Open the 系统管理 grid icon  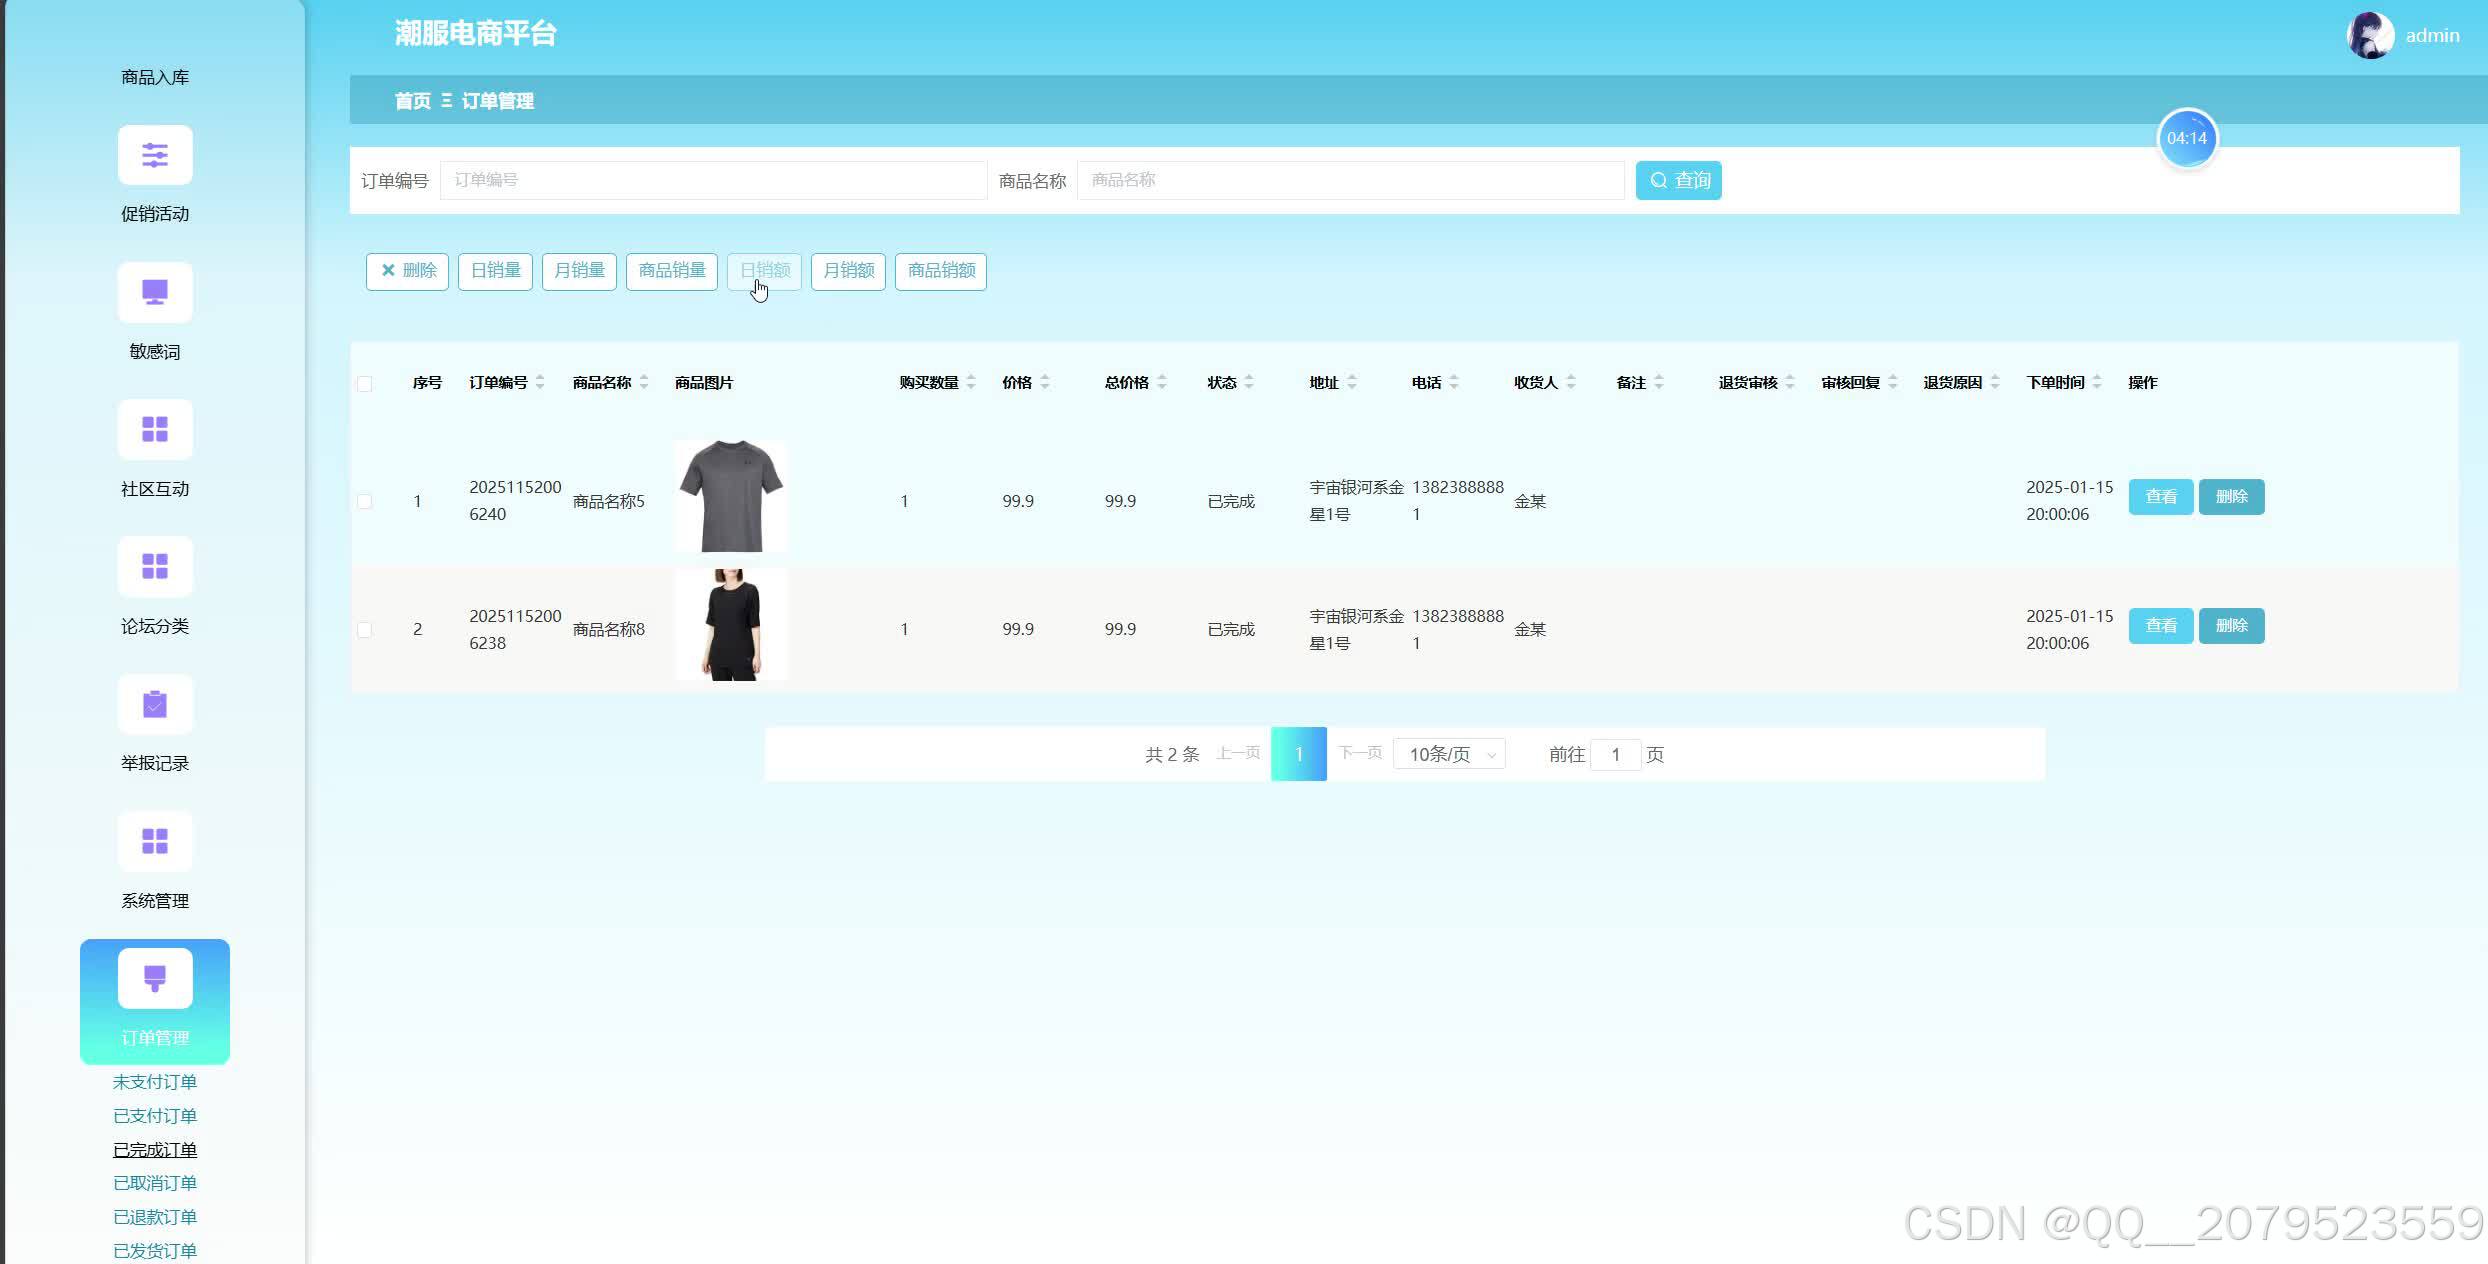pyautogui.click(x=155, y=842)
